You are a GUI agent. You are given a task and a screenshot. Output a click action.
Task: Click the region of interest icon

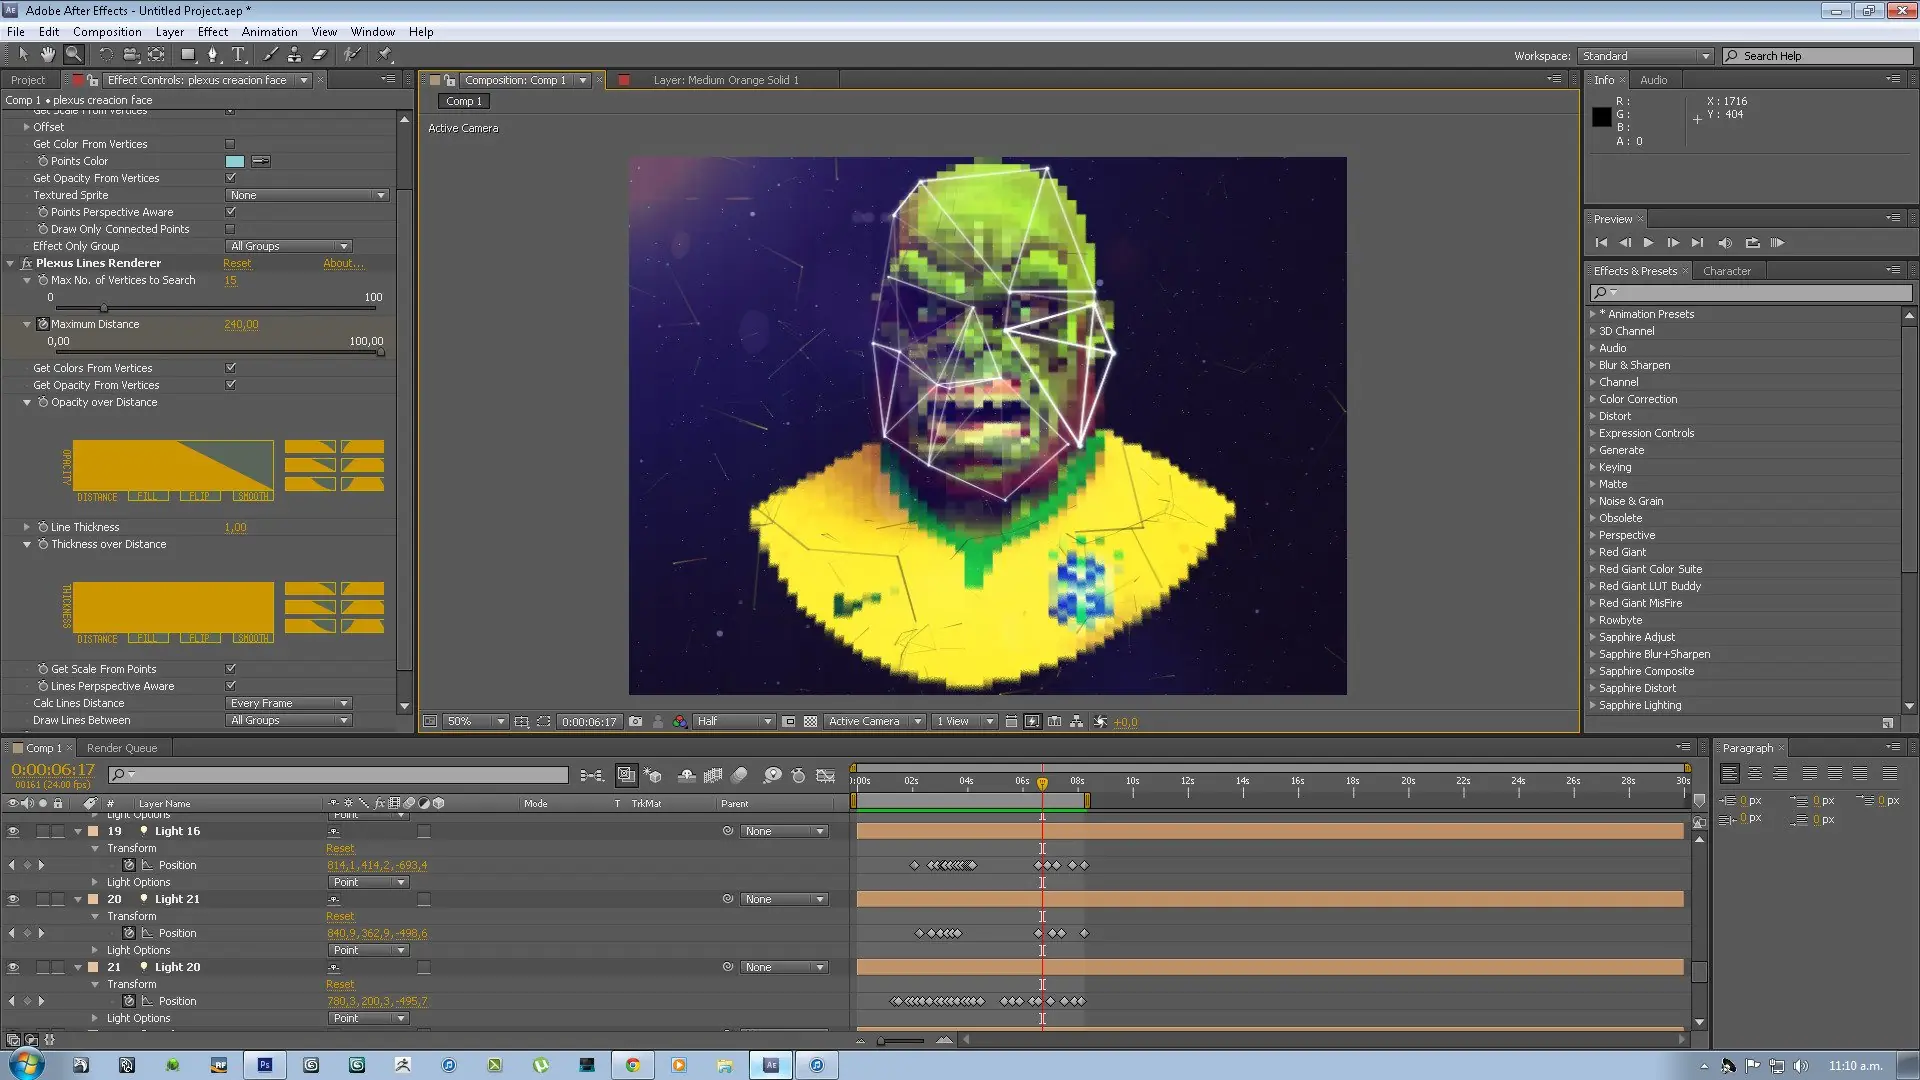789,721
